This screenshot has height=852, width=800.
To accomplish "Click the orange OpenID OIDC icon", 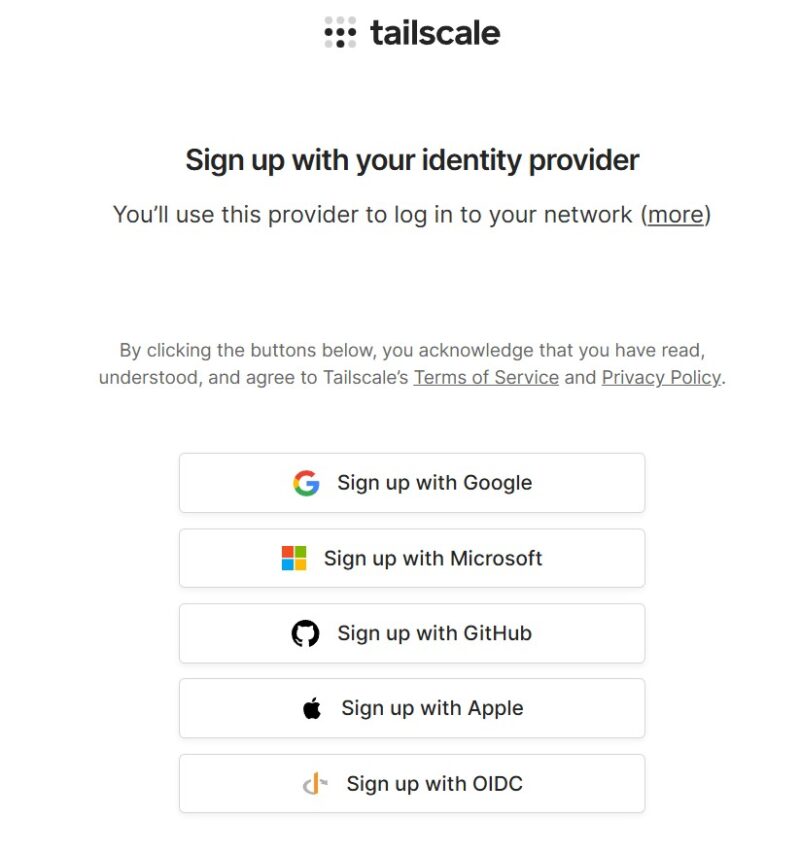I will point(315,784).
